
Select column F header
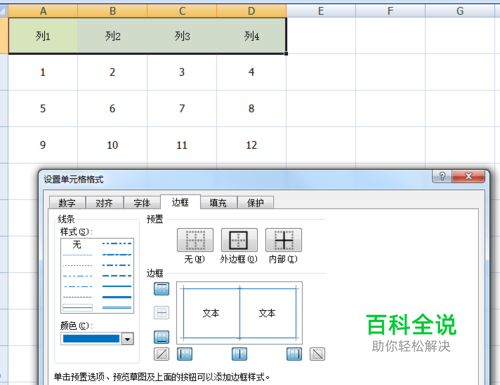click(390, 11)
